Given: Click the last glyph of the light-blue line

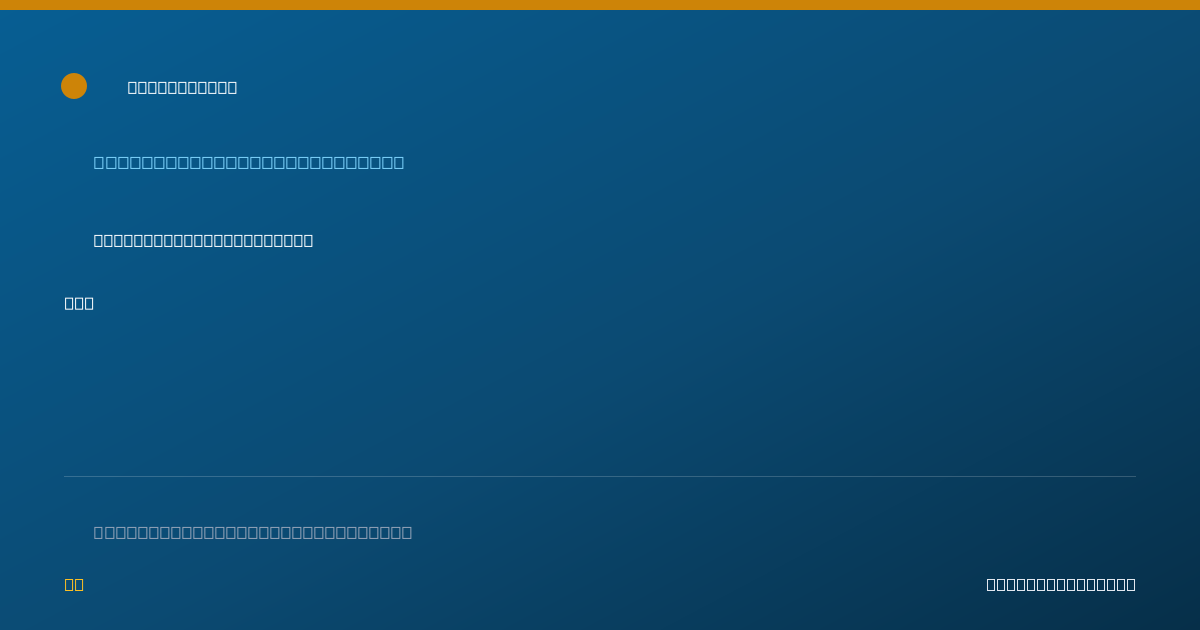Looking at the screenshot, I should coord(399,162).
